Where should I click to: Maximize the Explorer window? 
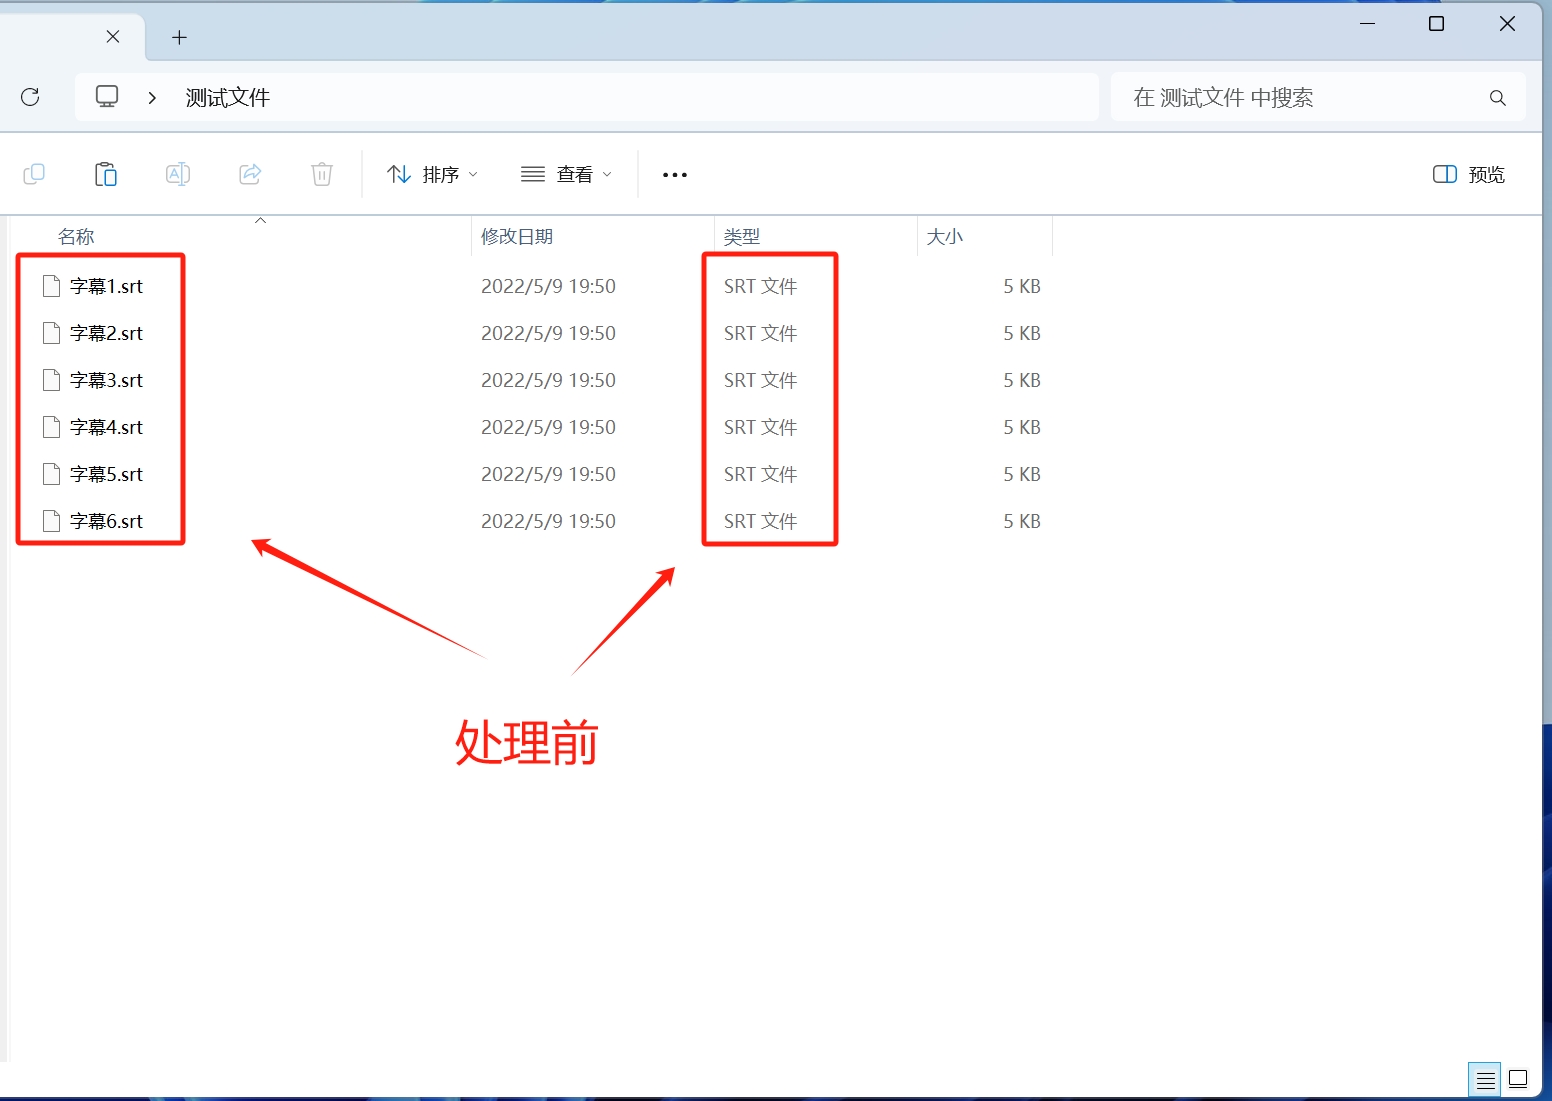pyautogui.click(x=1437, y=23)
